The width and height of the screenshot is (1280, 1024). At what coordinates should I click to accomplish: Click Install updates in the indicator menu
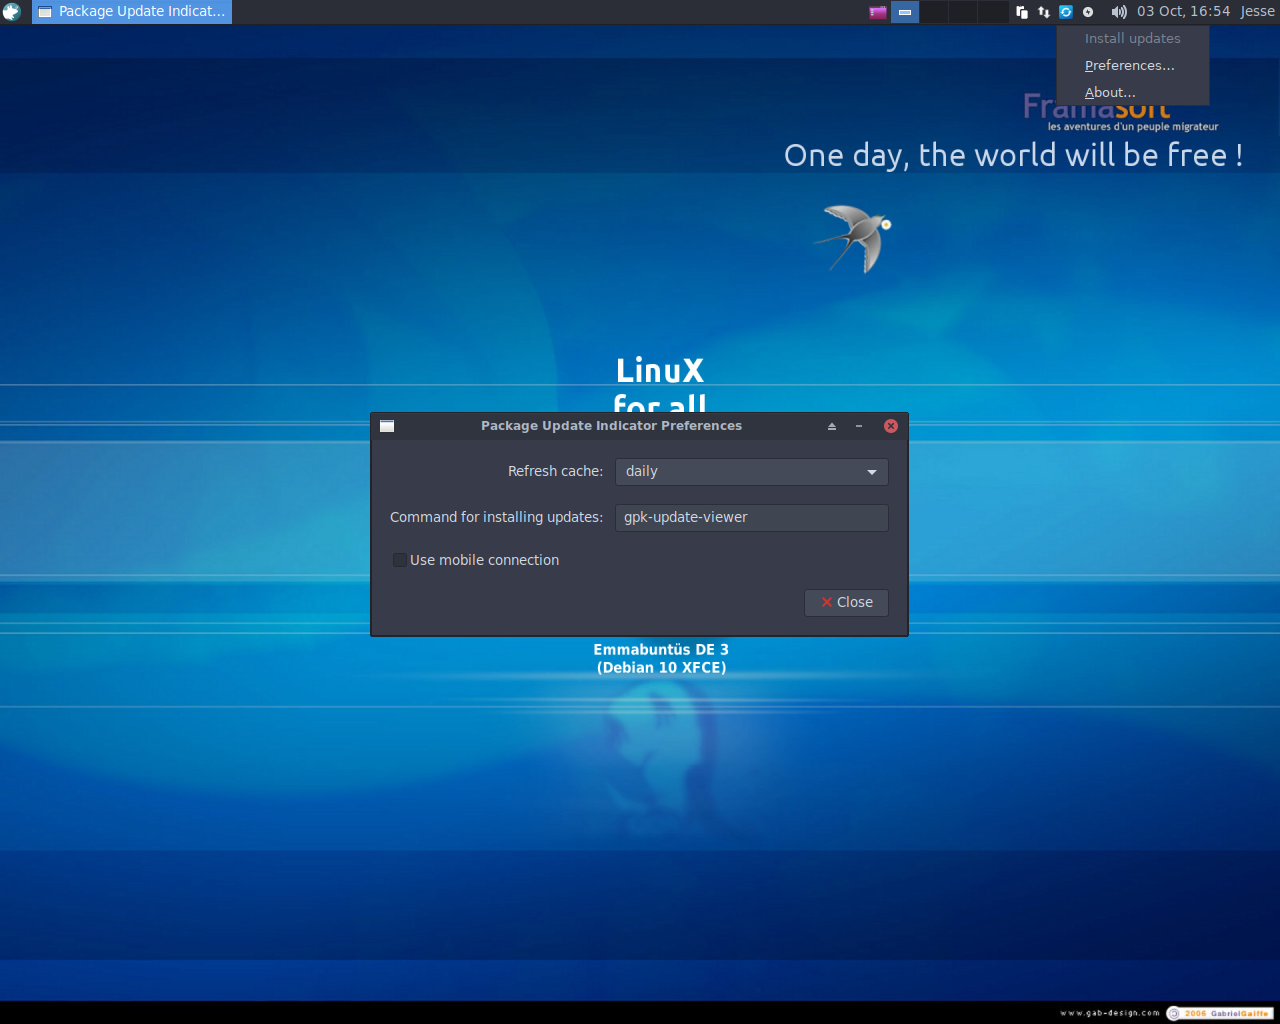coord(1133,38)
